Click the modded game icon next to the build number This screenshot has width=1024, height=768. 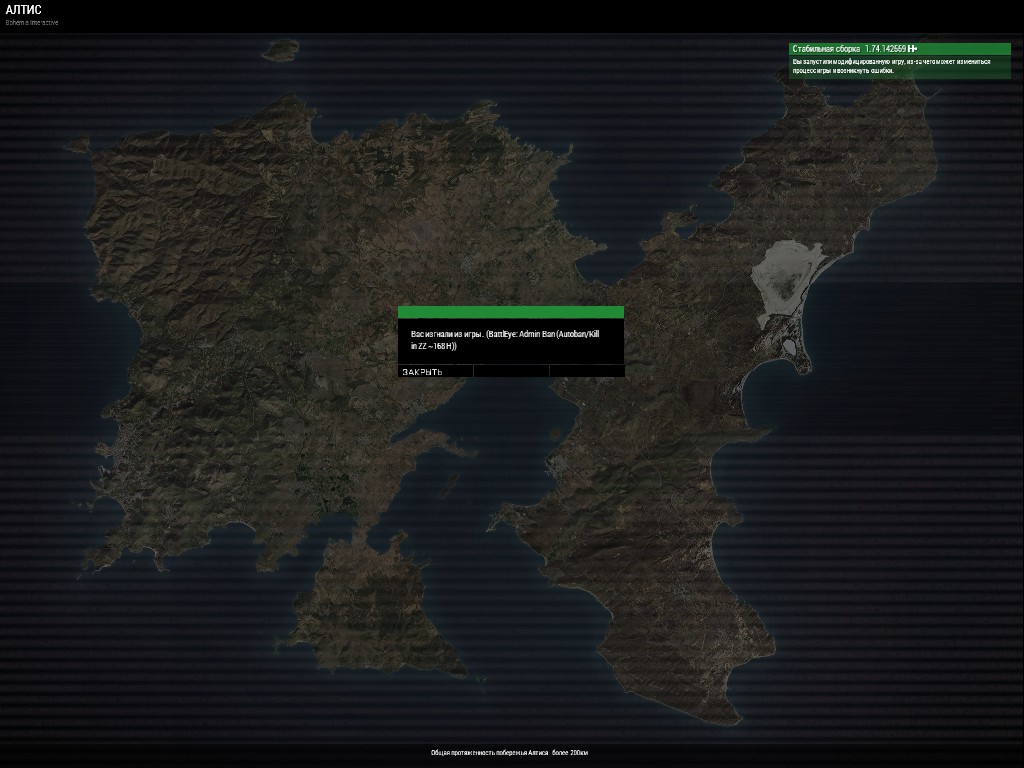coord(912,49)
